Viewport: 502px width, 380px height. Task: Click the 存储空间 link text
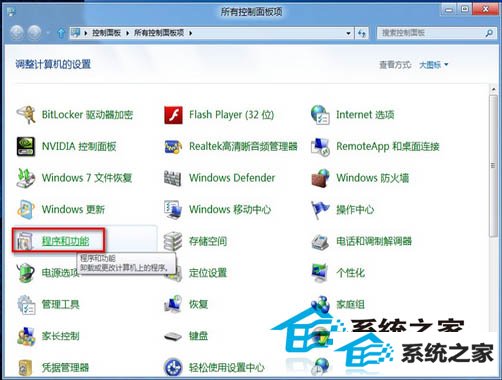click(208, 241)
